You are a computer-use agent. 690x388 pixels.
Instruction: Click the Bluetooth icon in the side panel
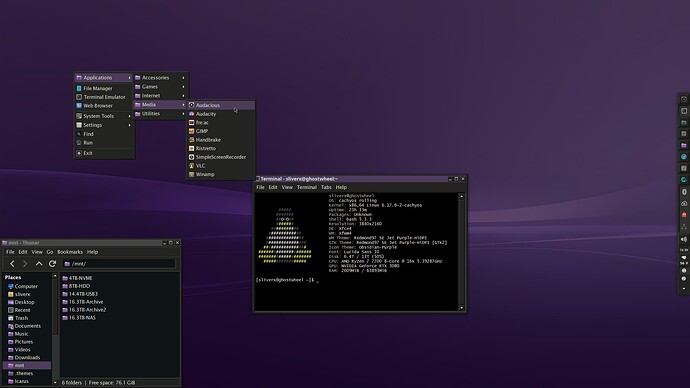tap(684, 192)
